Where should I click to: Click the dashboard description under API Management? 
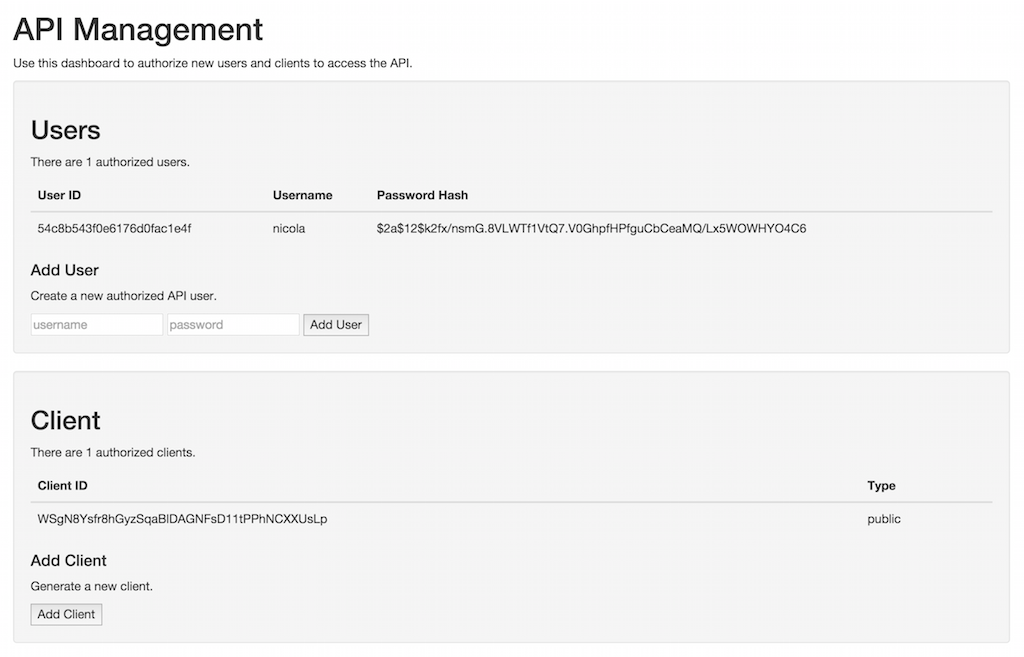pyautogui.click(x=213, y=63)
